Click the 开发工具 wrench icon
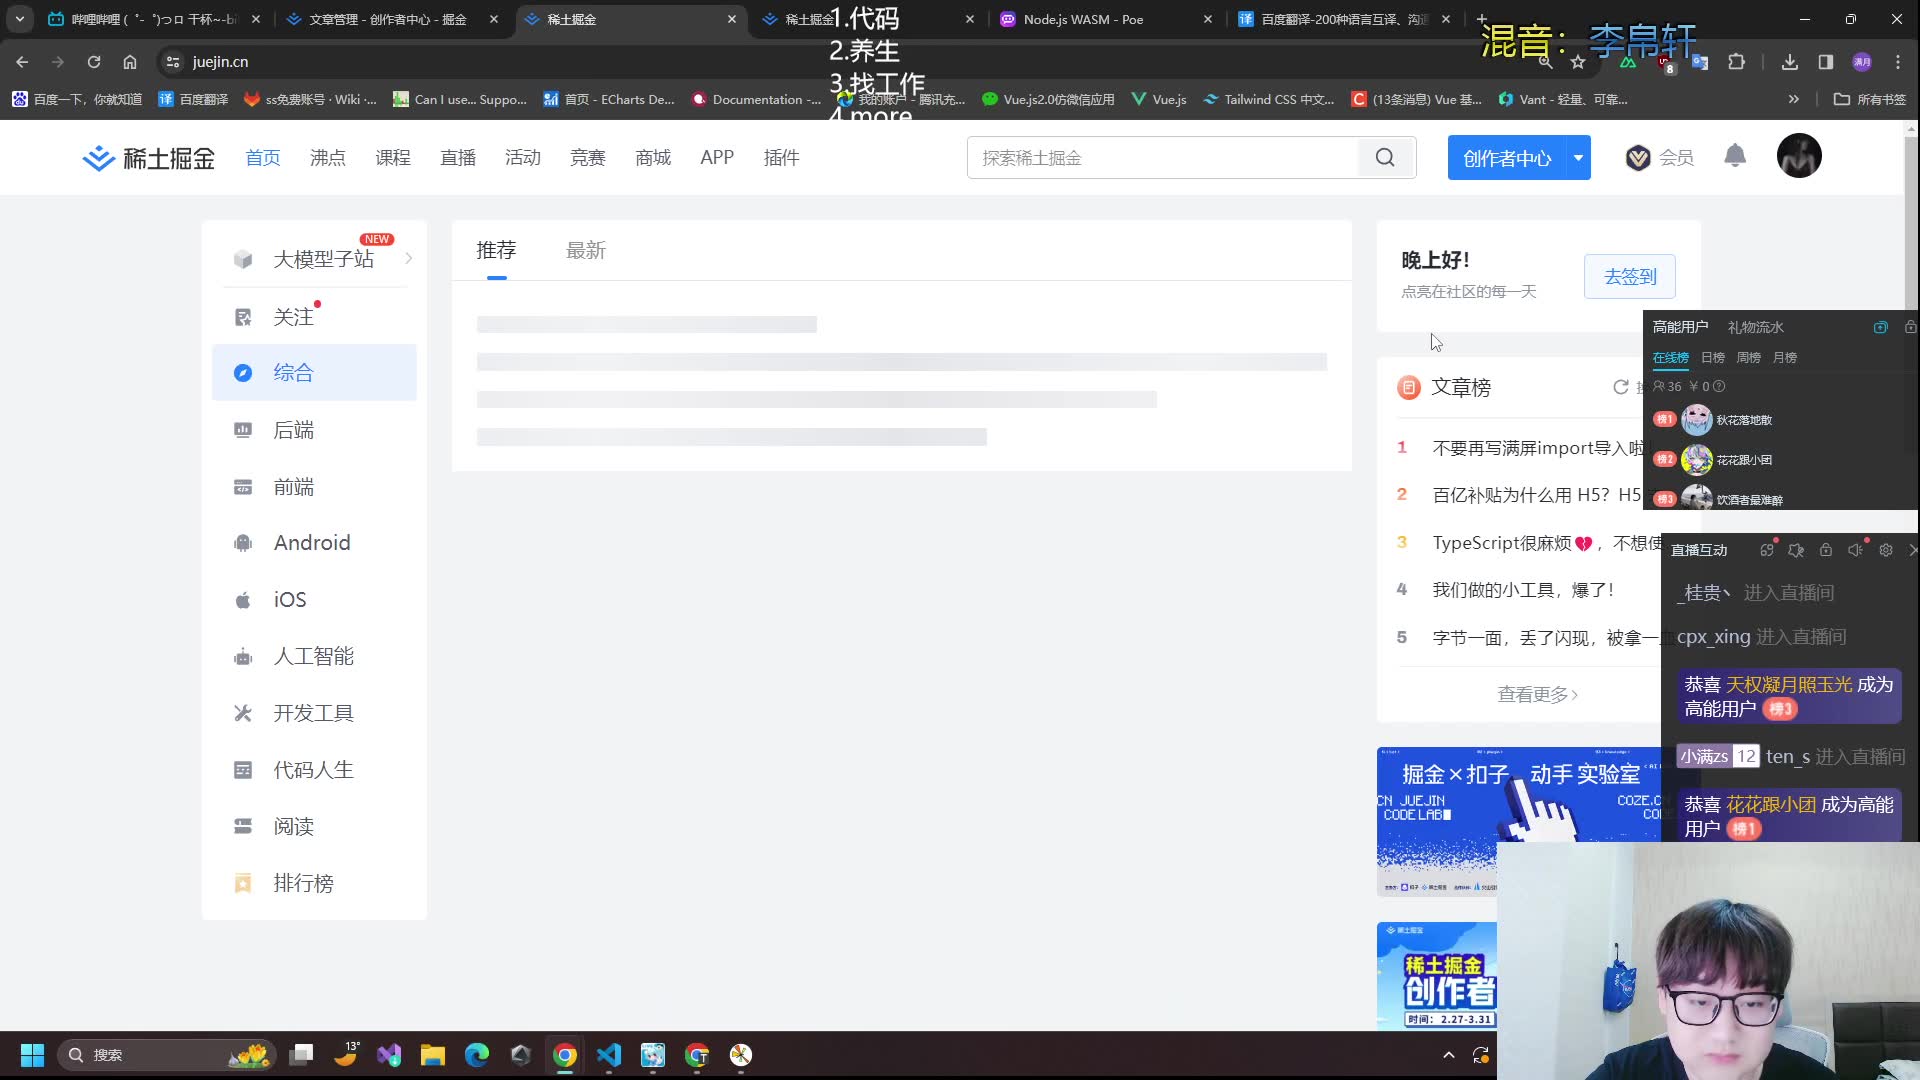This screenshot has height=1080, width=1920. (243, 713)
